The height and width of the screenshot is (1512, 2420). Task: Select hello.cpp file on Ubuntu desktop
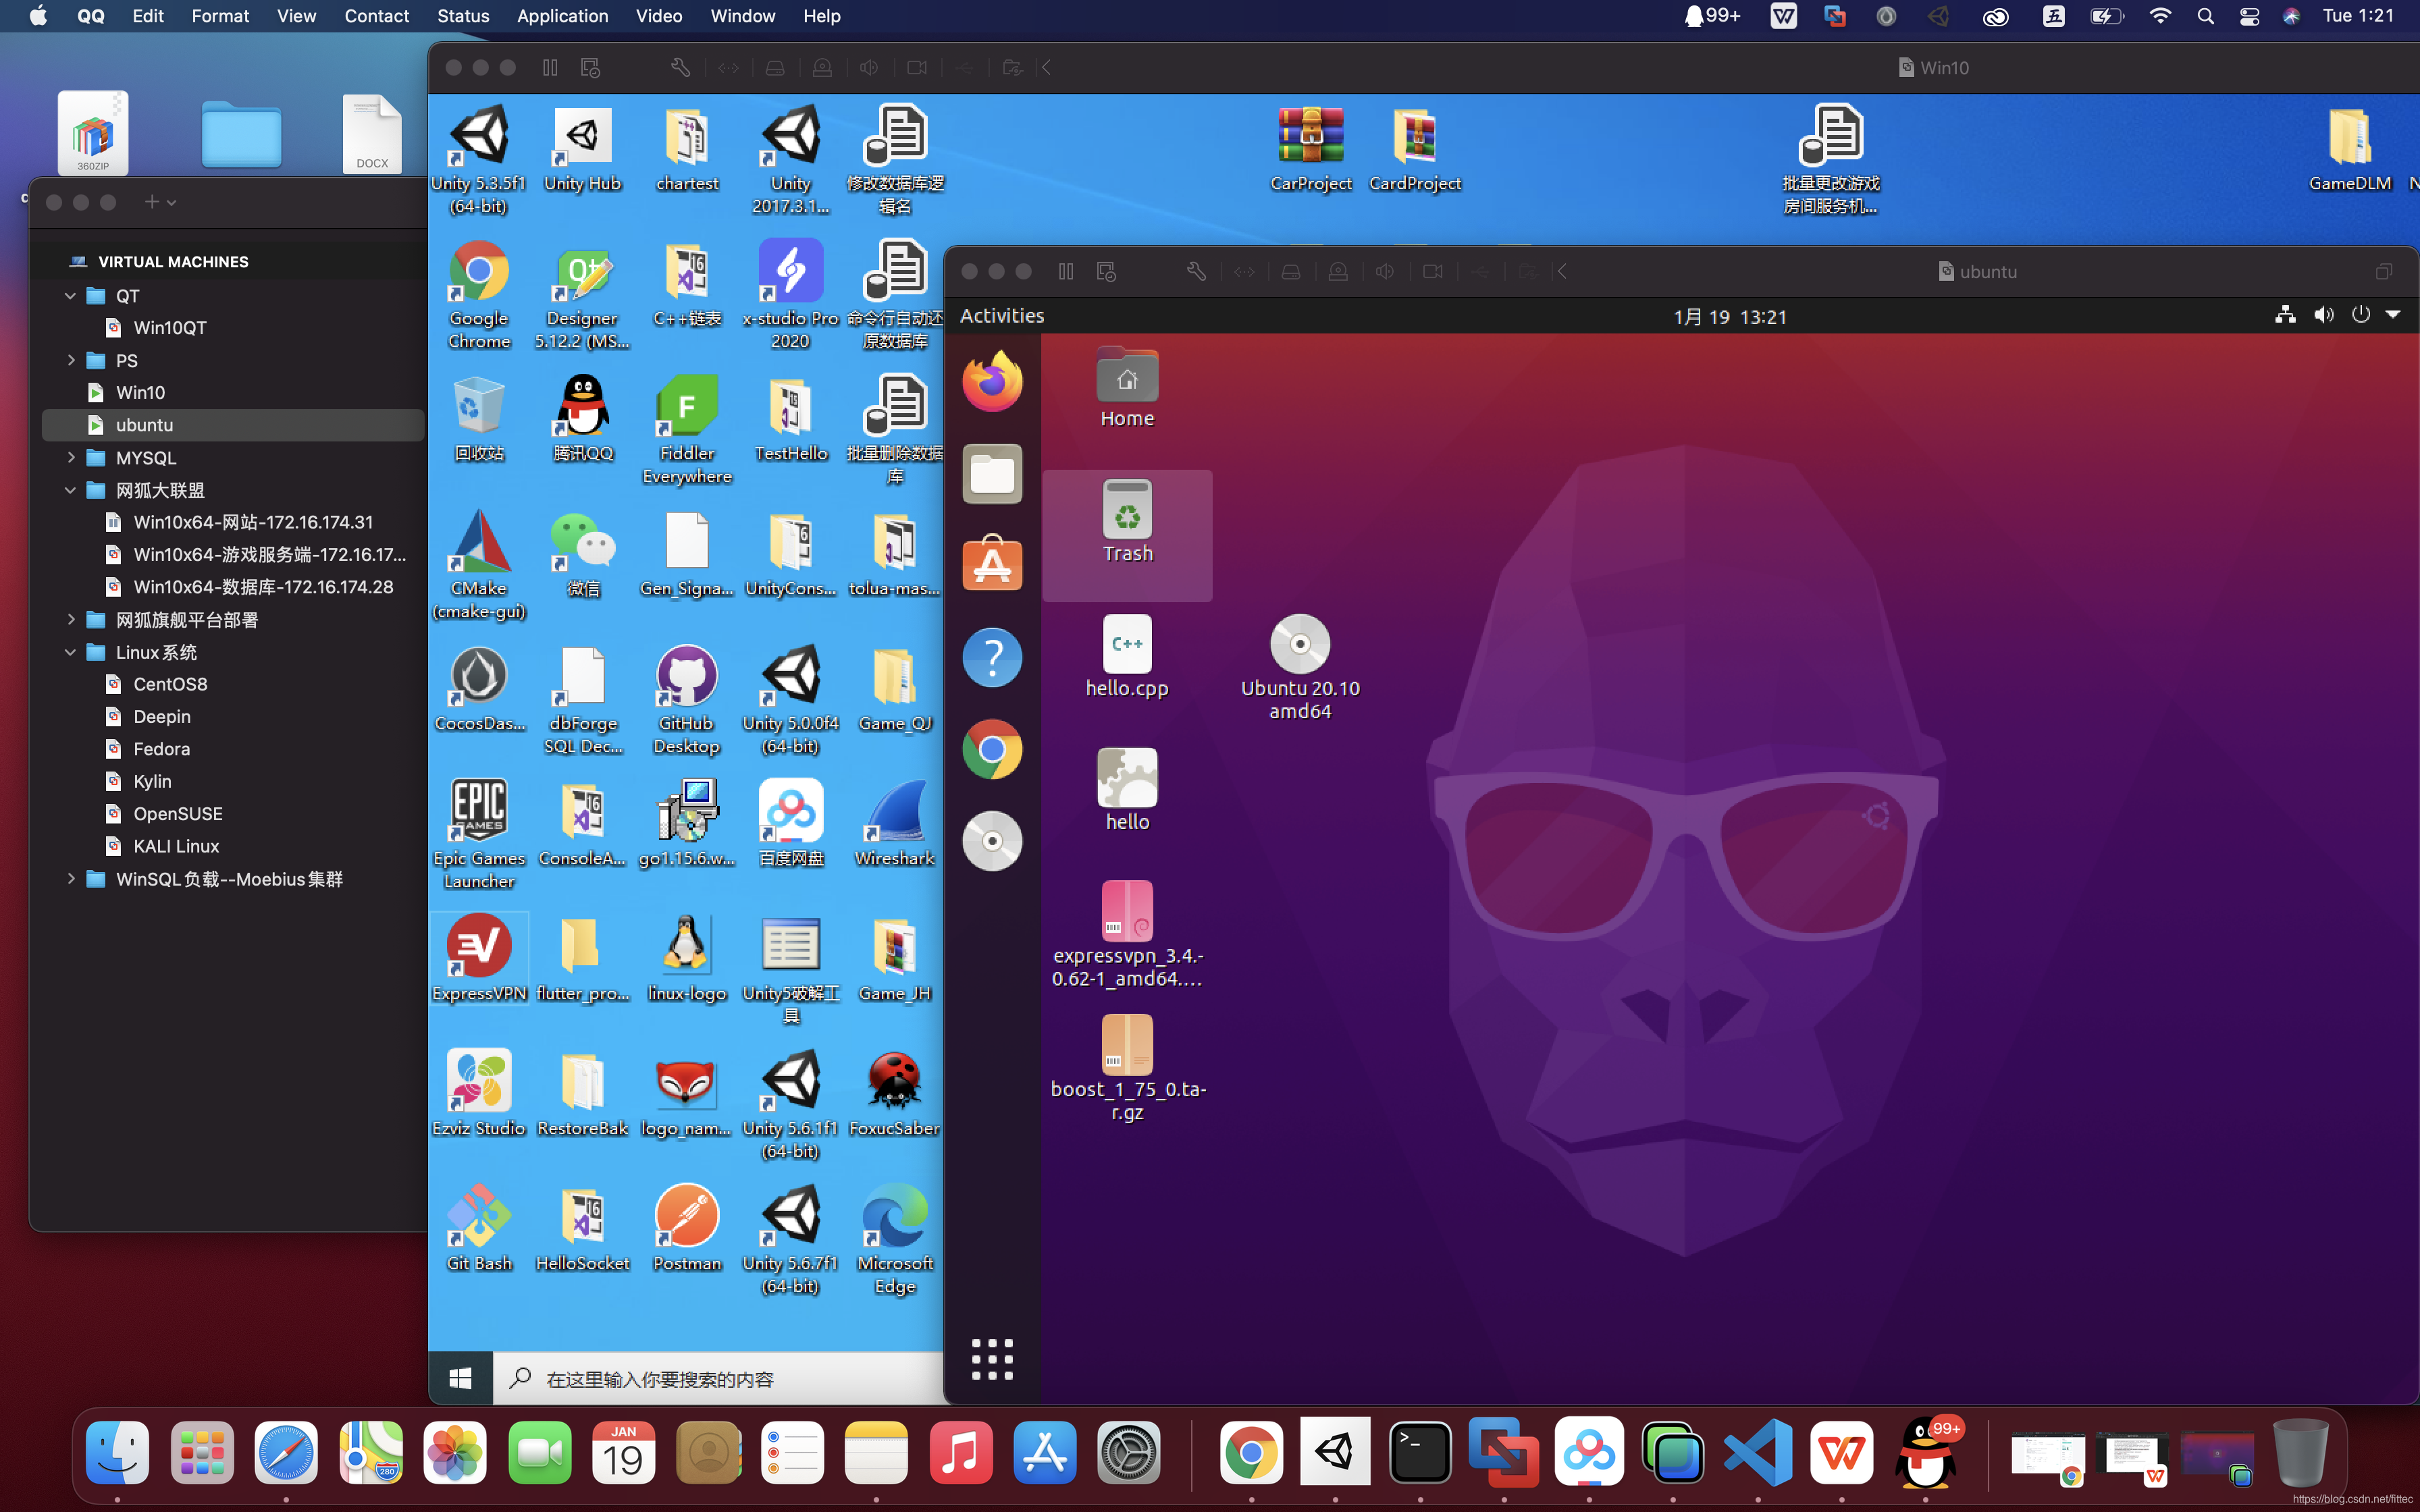click(x=1127, y=656)
